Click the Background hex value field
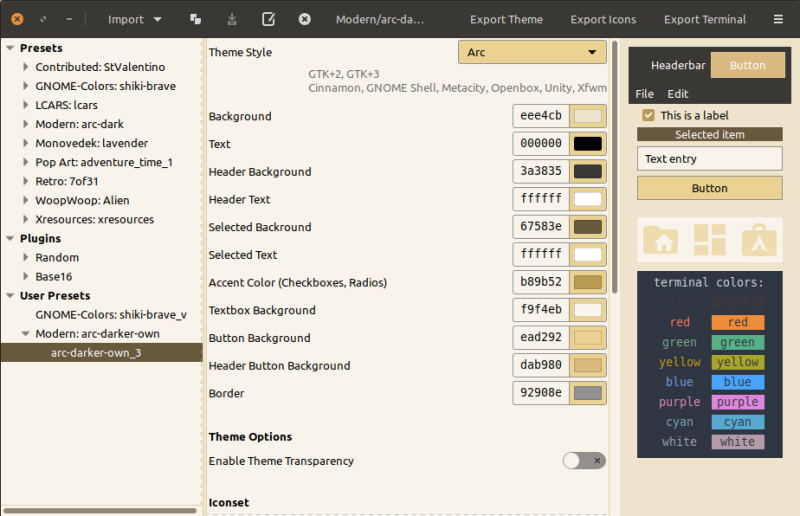Screen dimensions: 800x516 [541, 116]
